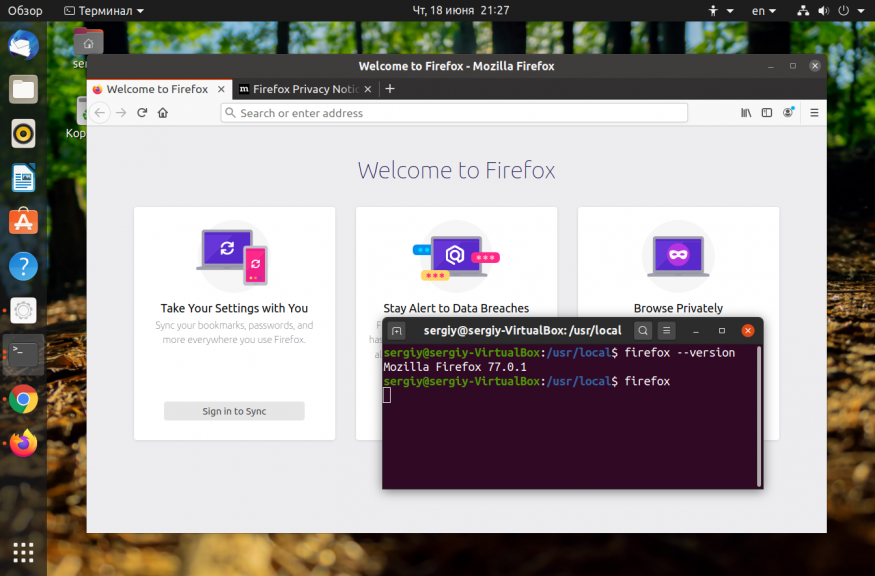
Task: Reload the current Firefox page
Action: pyautogui.click(x=142, y=113)
